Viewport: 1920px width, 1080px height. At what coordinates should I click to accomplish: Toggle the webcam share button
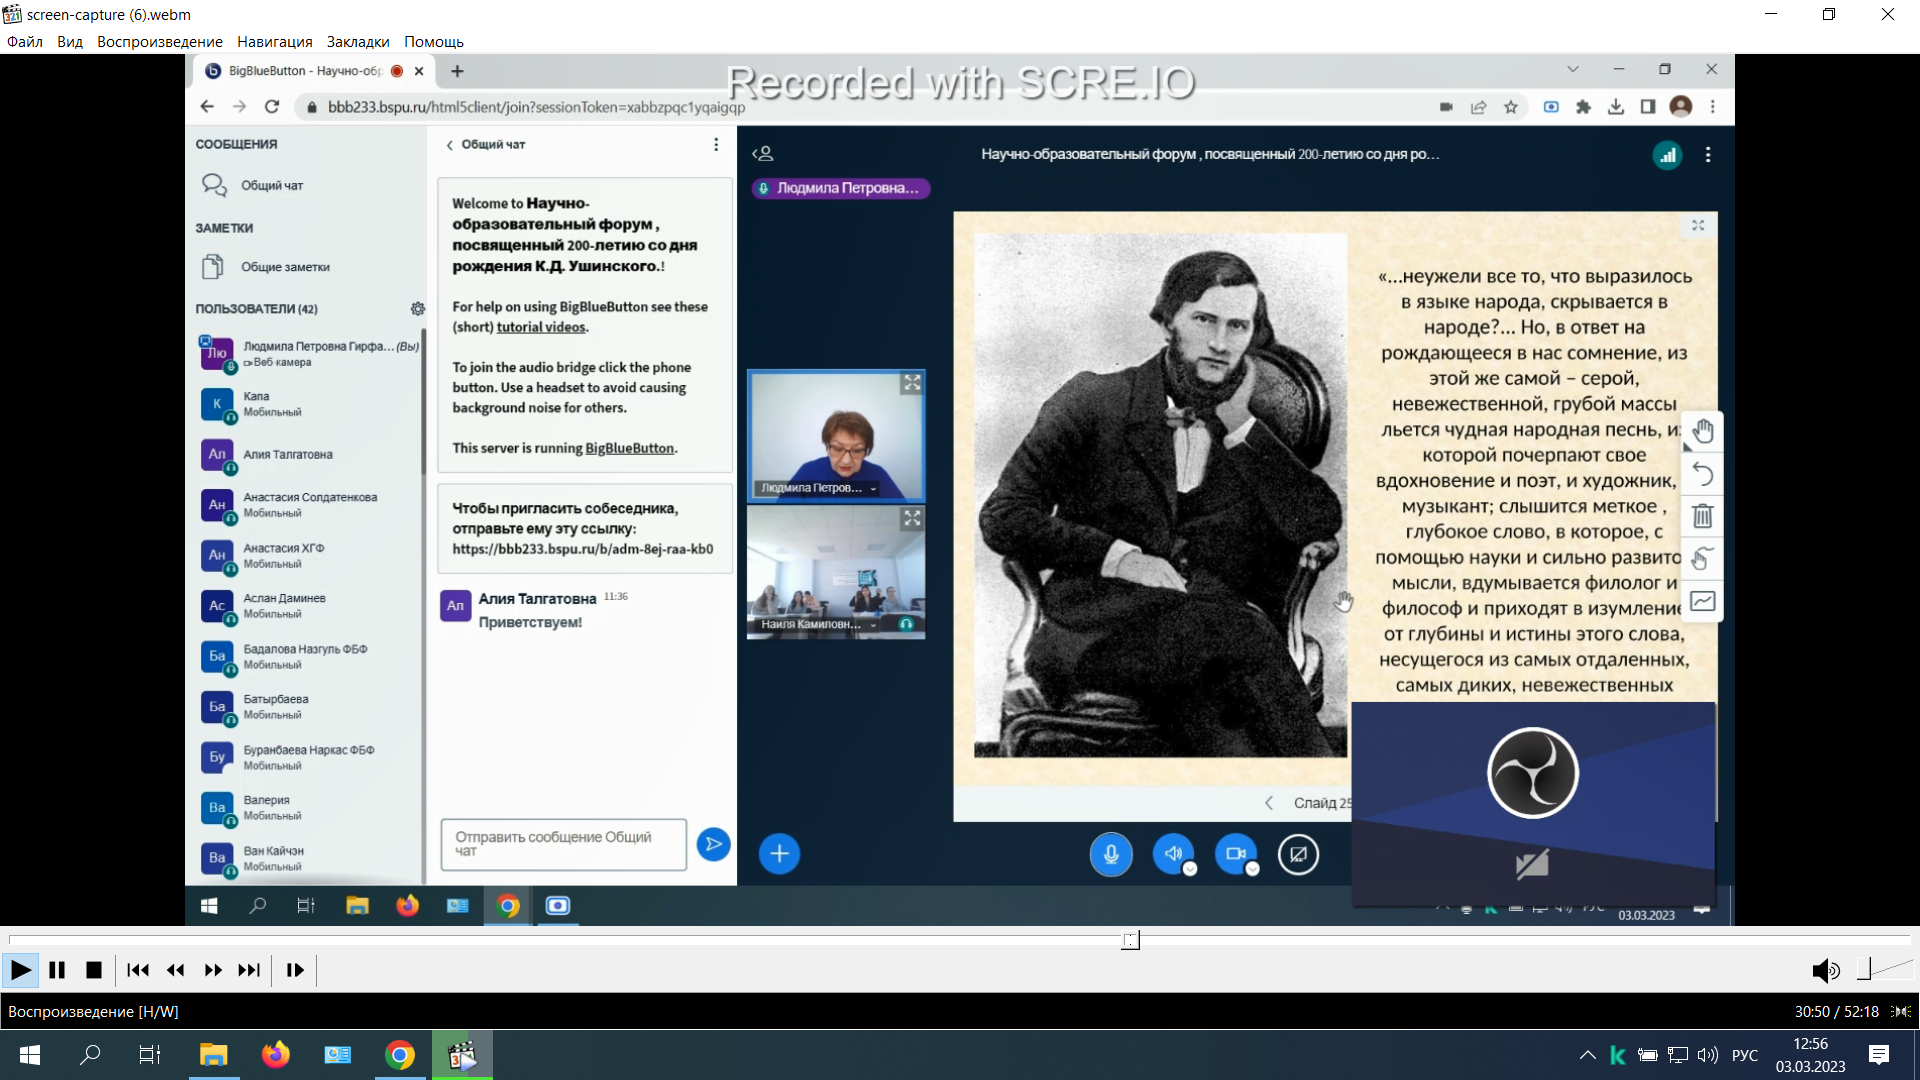[x=1236, y=854]
